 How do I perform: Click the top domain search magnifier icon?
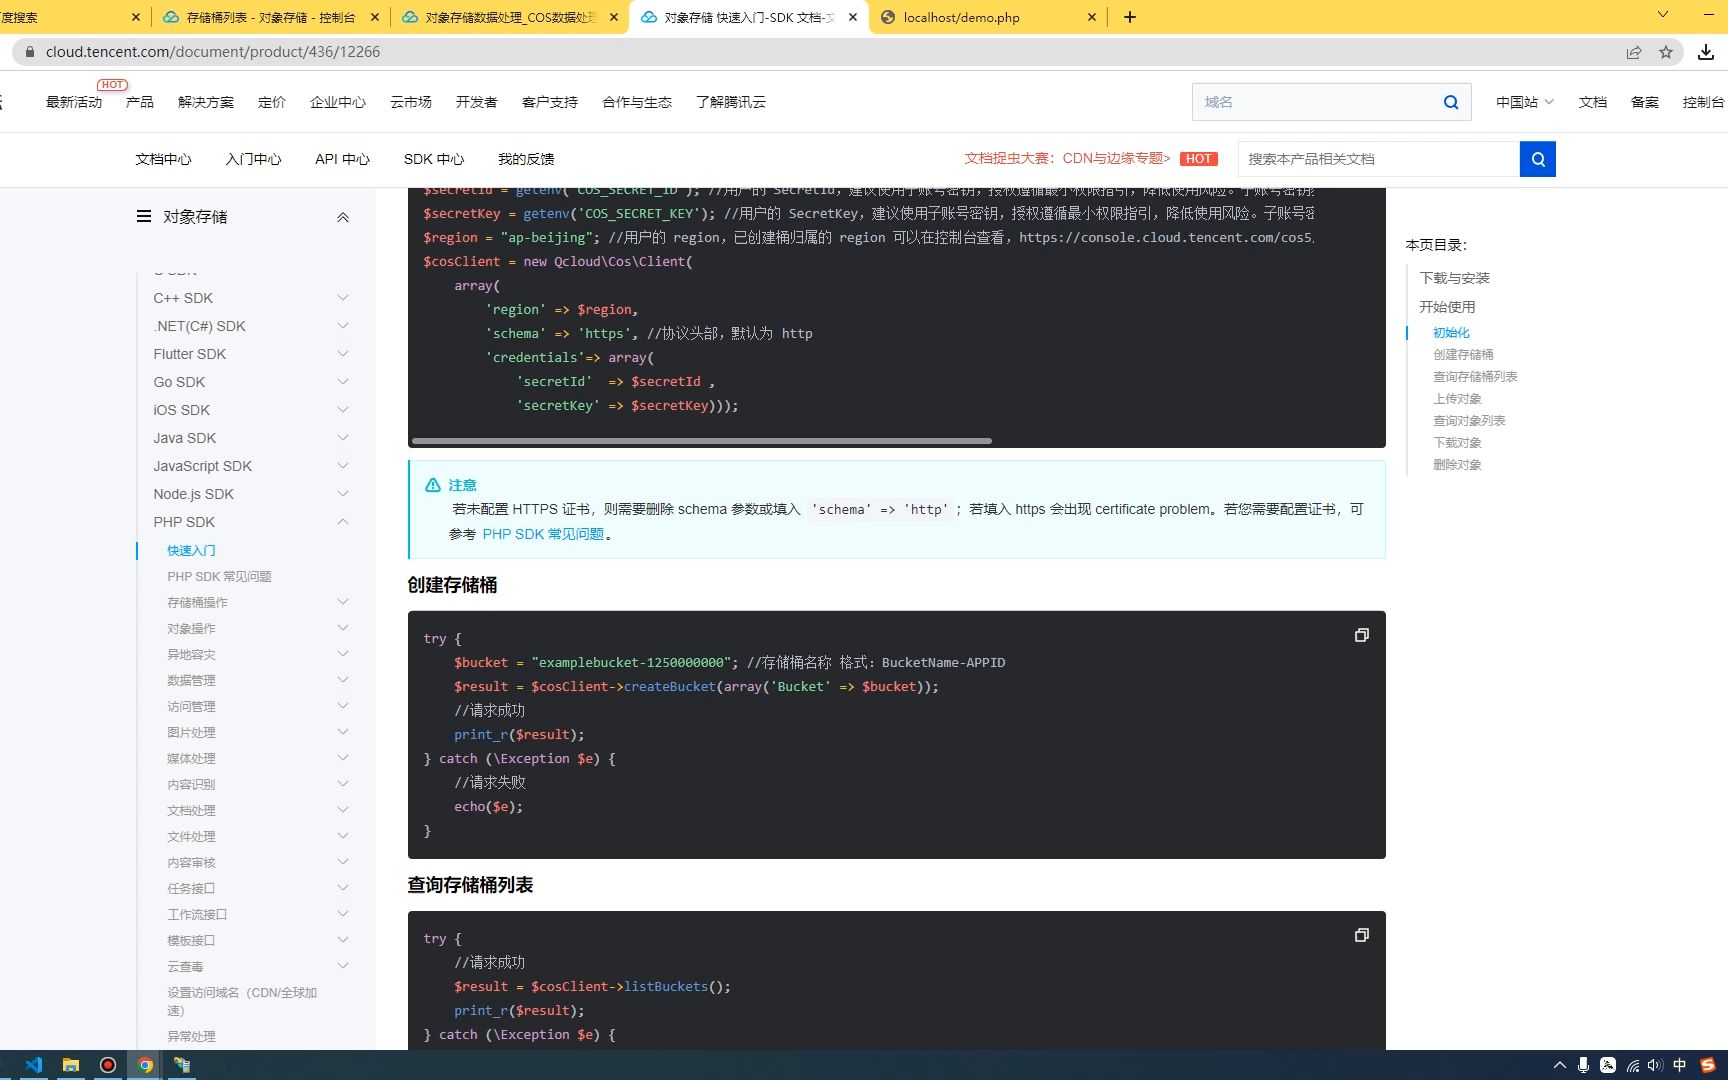point(1451,102)
